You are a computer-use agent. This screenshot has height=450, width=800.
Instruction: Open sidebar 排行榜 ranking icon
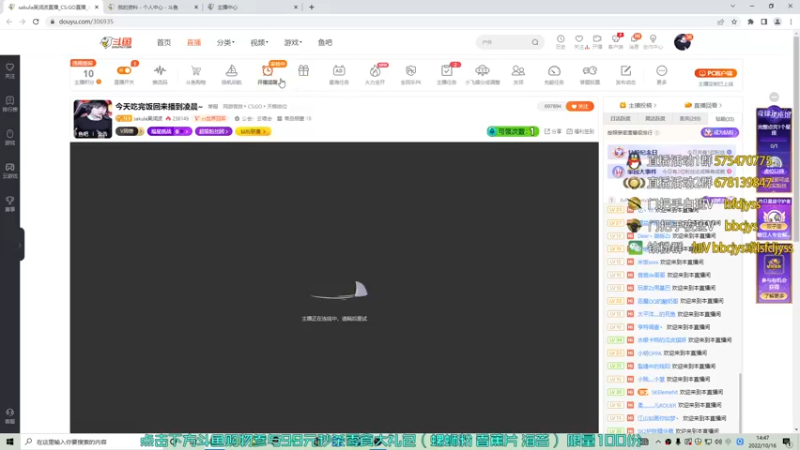coord(10,104)
